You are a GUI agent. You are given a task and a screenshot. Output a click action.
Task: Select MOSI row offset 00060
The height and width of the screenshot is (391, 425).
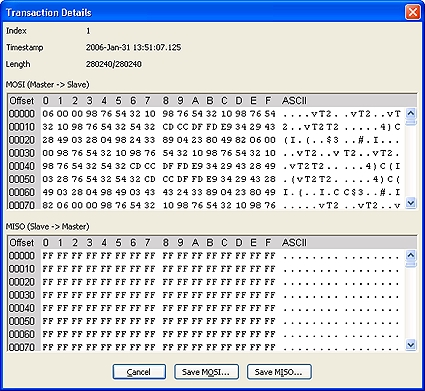point(22,192)
